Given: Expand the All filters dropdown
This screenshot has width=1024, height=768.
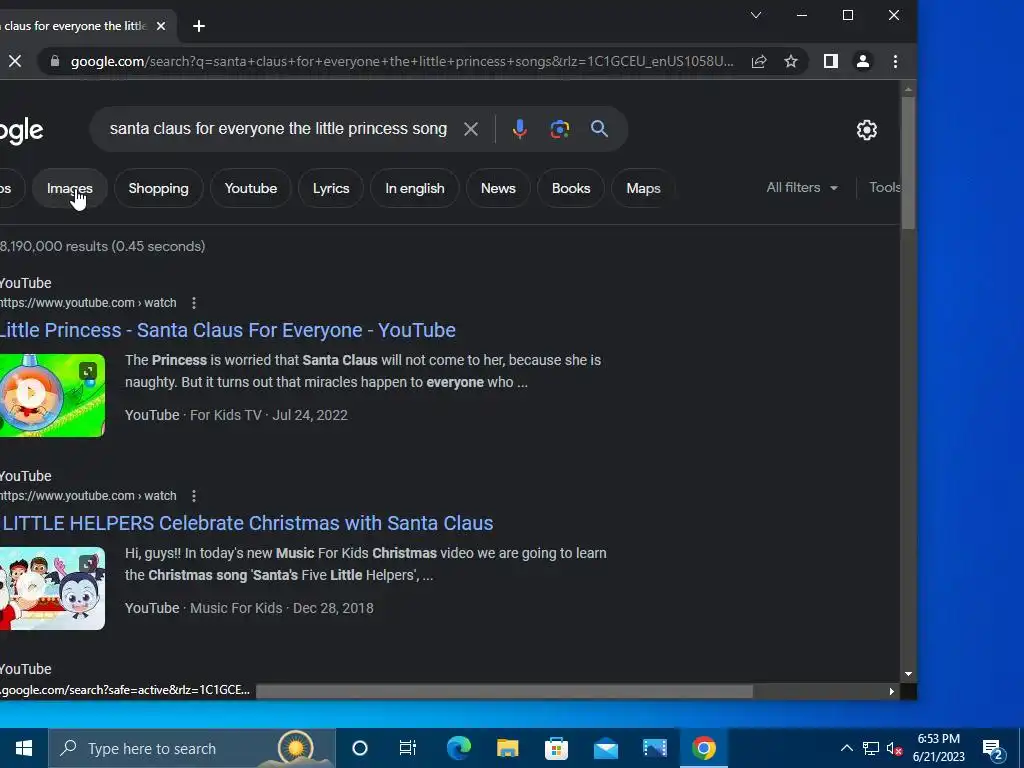Looking at the screenshot, I should pyautogui.click(x=802, y=187).
